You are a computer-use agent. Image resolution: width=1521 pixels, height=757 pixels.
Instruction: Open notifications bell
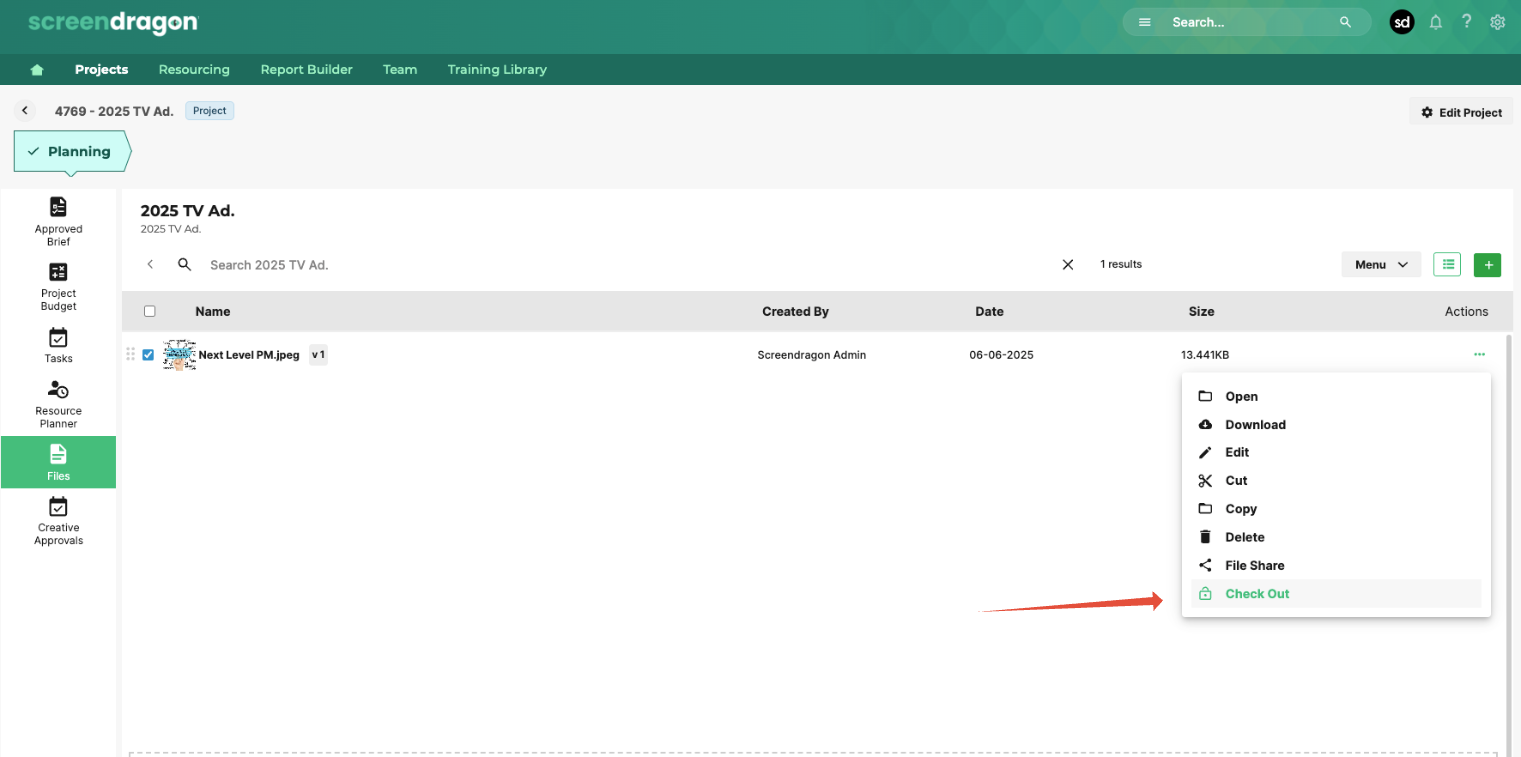[1436, 22]
